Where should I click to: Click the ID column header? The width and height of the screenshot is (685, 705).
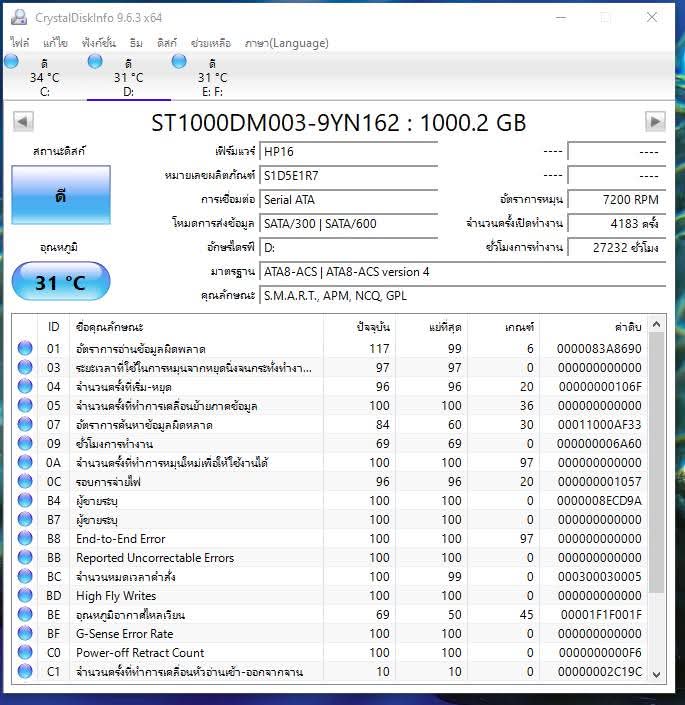[x=53, y=327]
